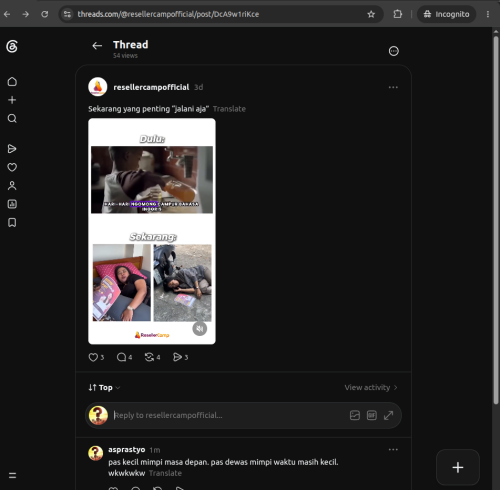Viewport: 500px width, 490px height.
Task: Open the More menu at sidebar bottom
Action: (12, 475)
